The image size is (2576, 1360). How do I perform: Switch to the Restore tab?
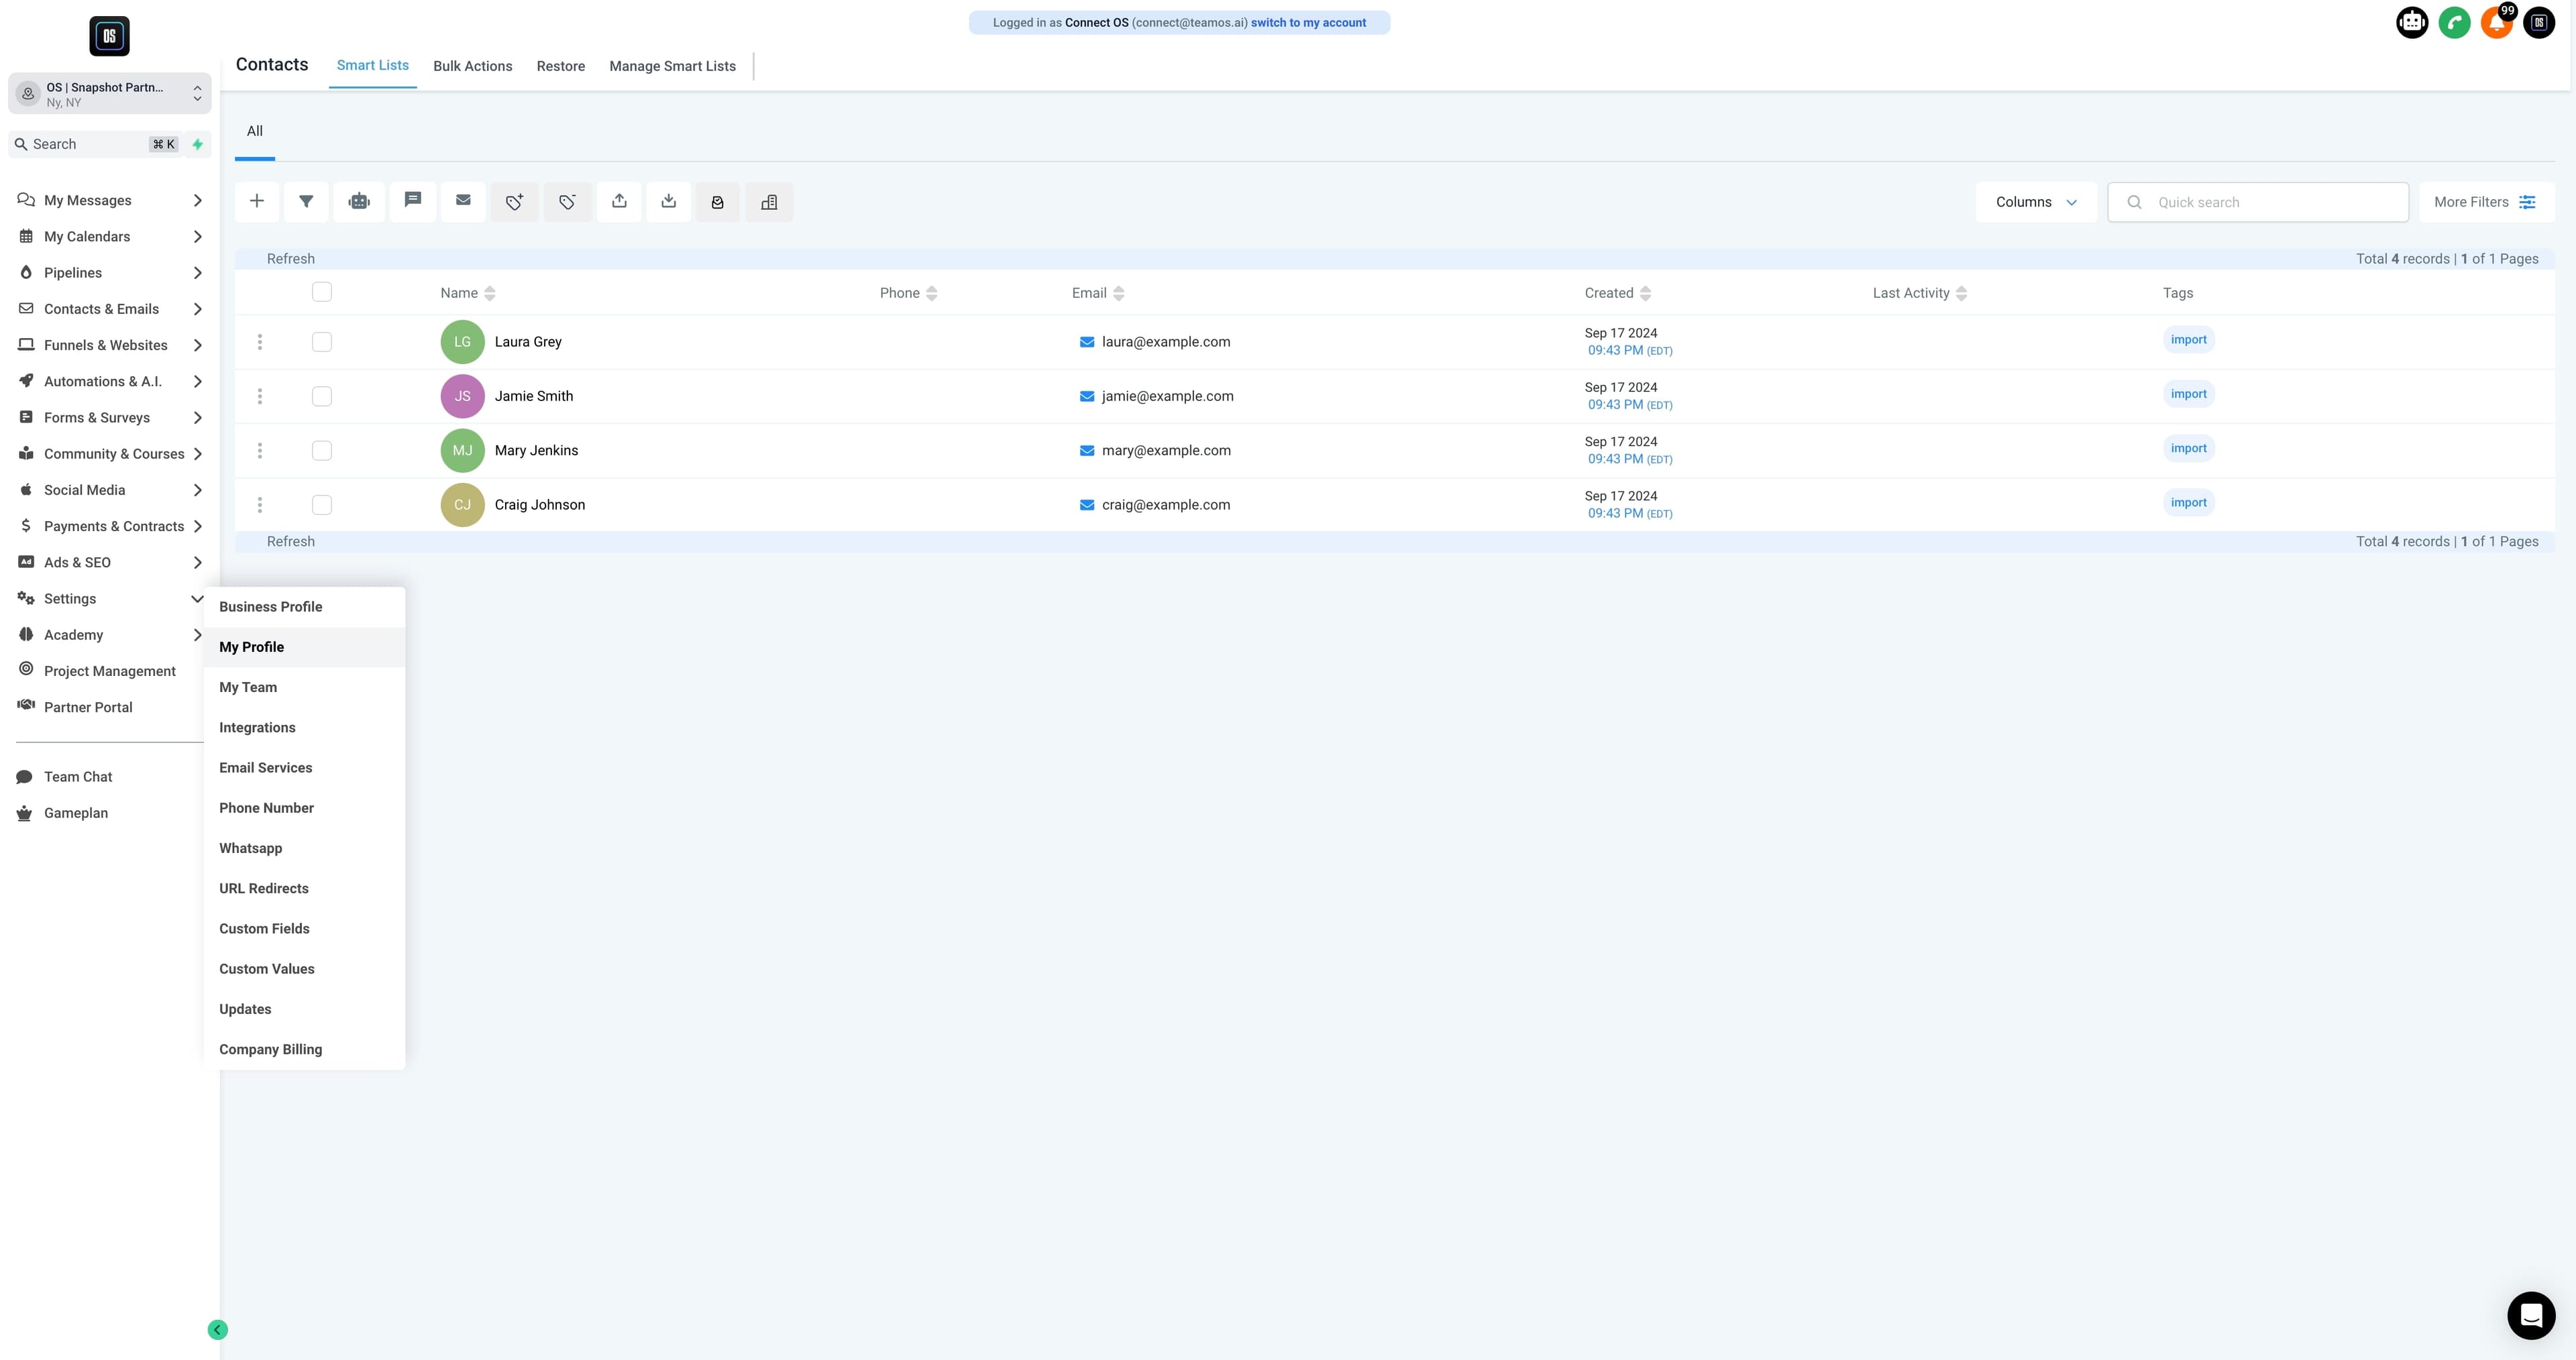point(560,66)
